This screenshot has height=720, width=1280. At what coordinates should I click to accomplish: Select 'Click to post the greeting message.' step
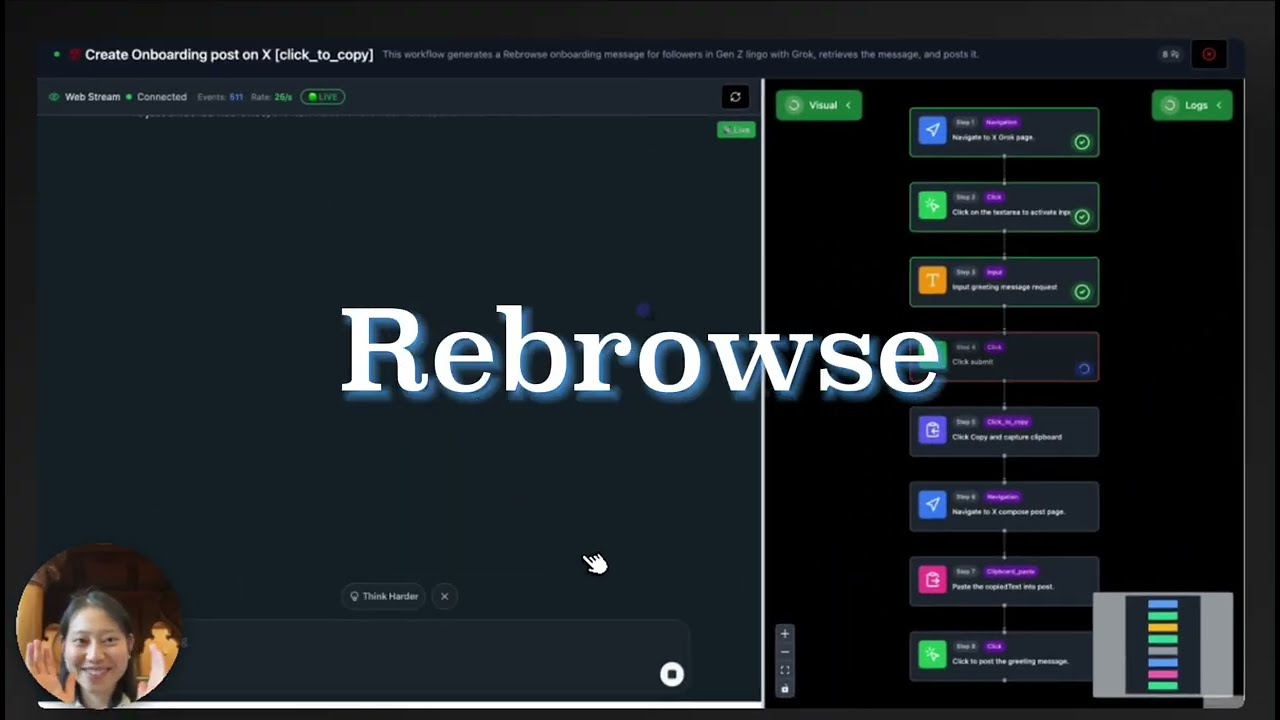(1004, 656)
